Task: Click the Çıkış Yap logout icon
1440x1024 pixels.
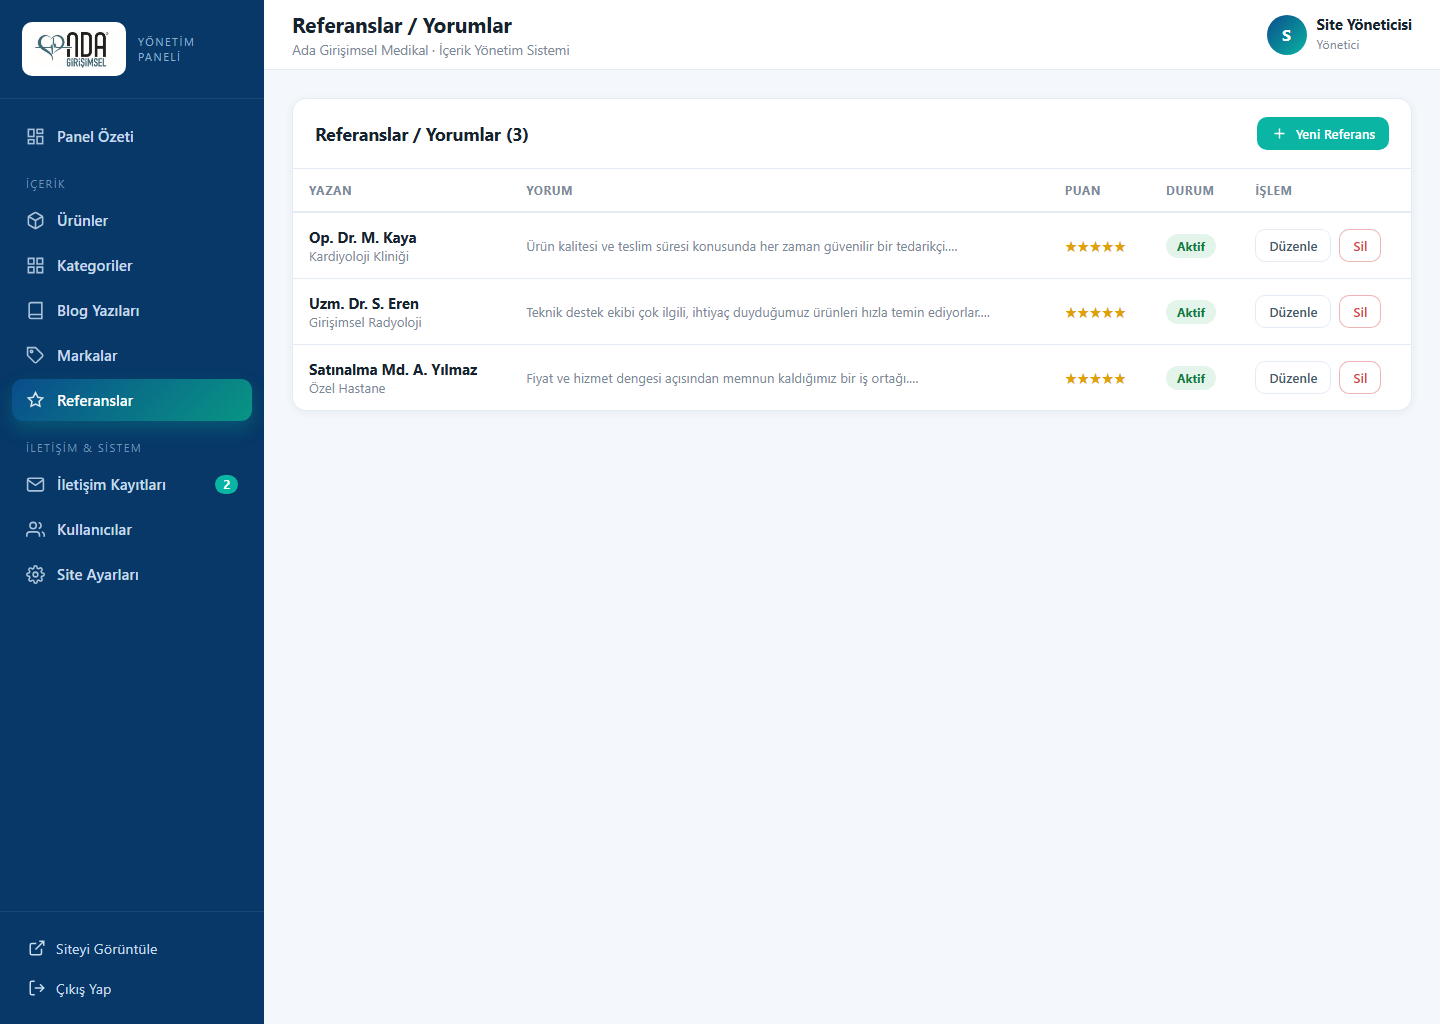Action: (x=37, y=989)
